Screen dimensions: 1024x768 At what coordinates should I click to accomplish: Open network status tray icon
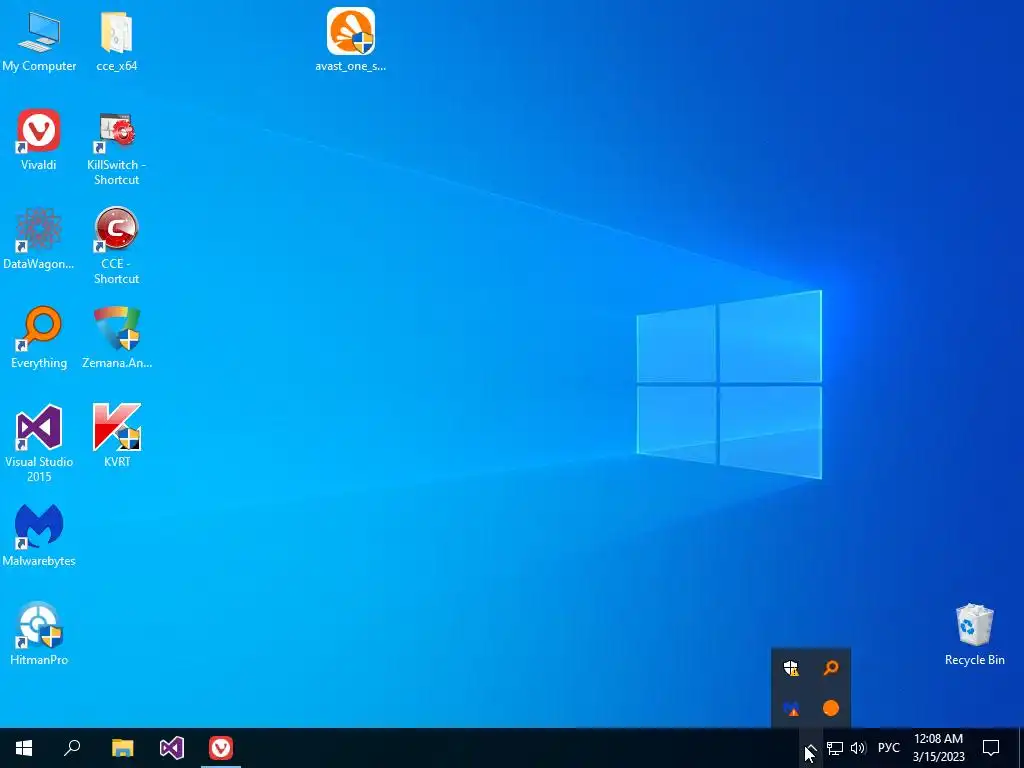pos(835,748)
